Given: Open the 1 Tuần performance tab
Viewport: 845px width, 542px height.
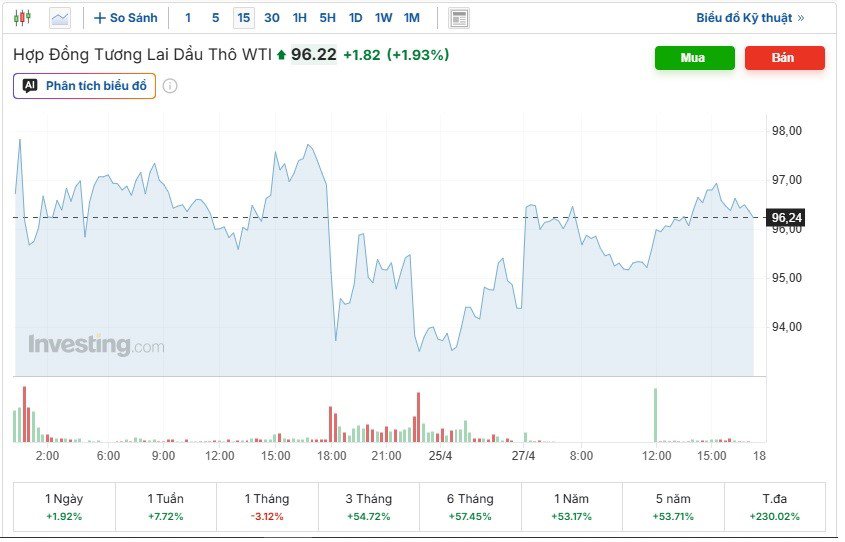Looking at the screenshot, I should [x=166, y=507].
